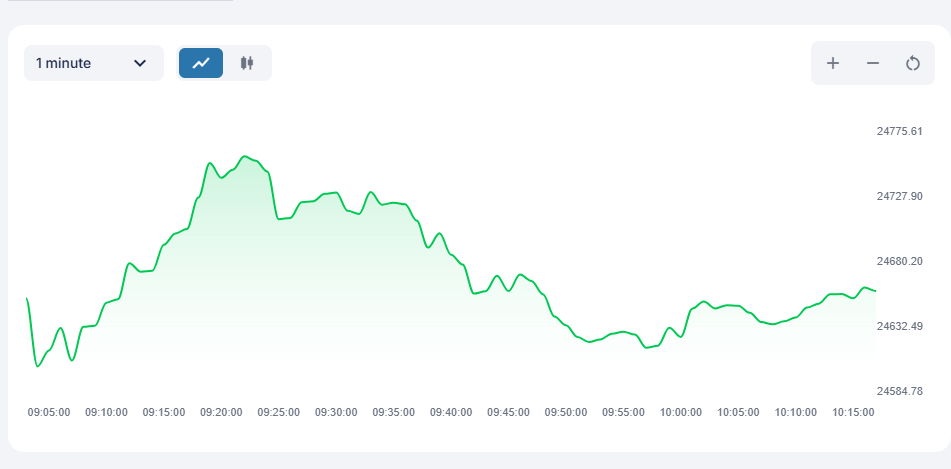Click the 24775.61 price axis label
Screen dimensions: 951x469
click(x=899, y=131)
